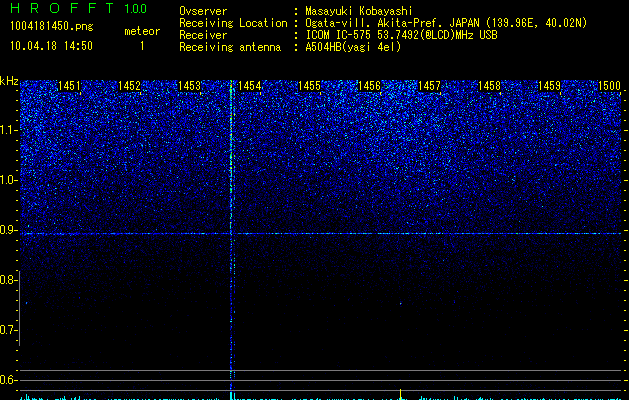The image size is (629, 400).
Task: Click receiver value ICOM IC-575 53.7492 MHz
Action: pos(401,35)
